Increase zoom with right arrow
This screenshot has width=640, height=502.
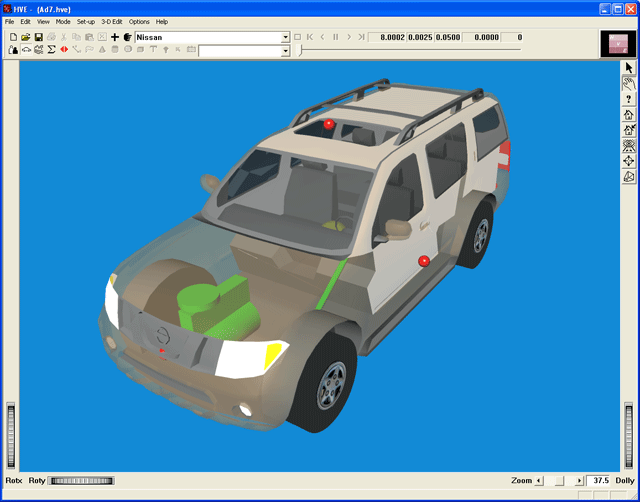(579, 481)
